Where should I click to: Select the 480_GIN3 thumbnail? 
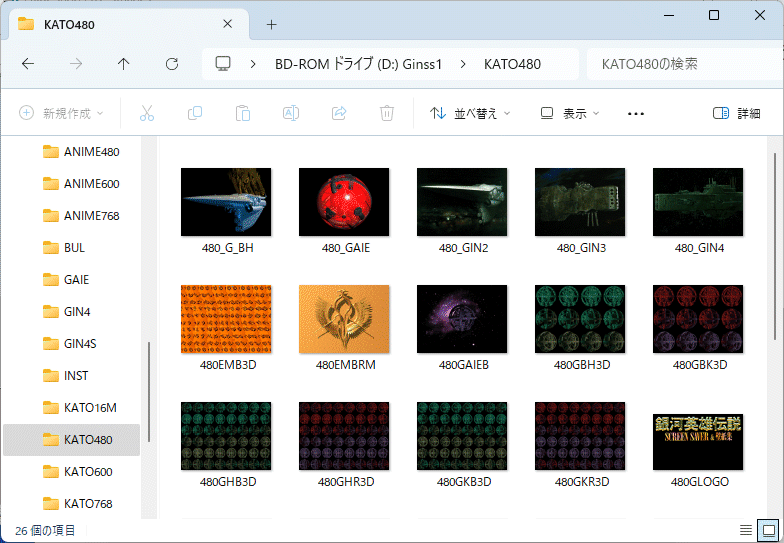pos(580,202)
